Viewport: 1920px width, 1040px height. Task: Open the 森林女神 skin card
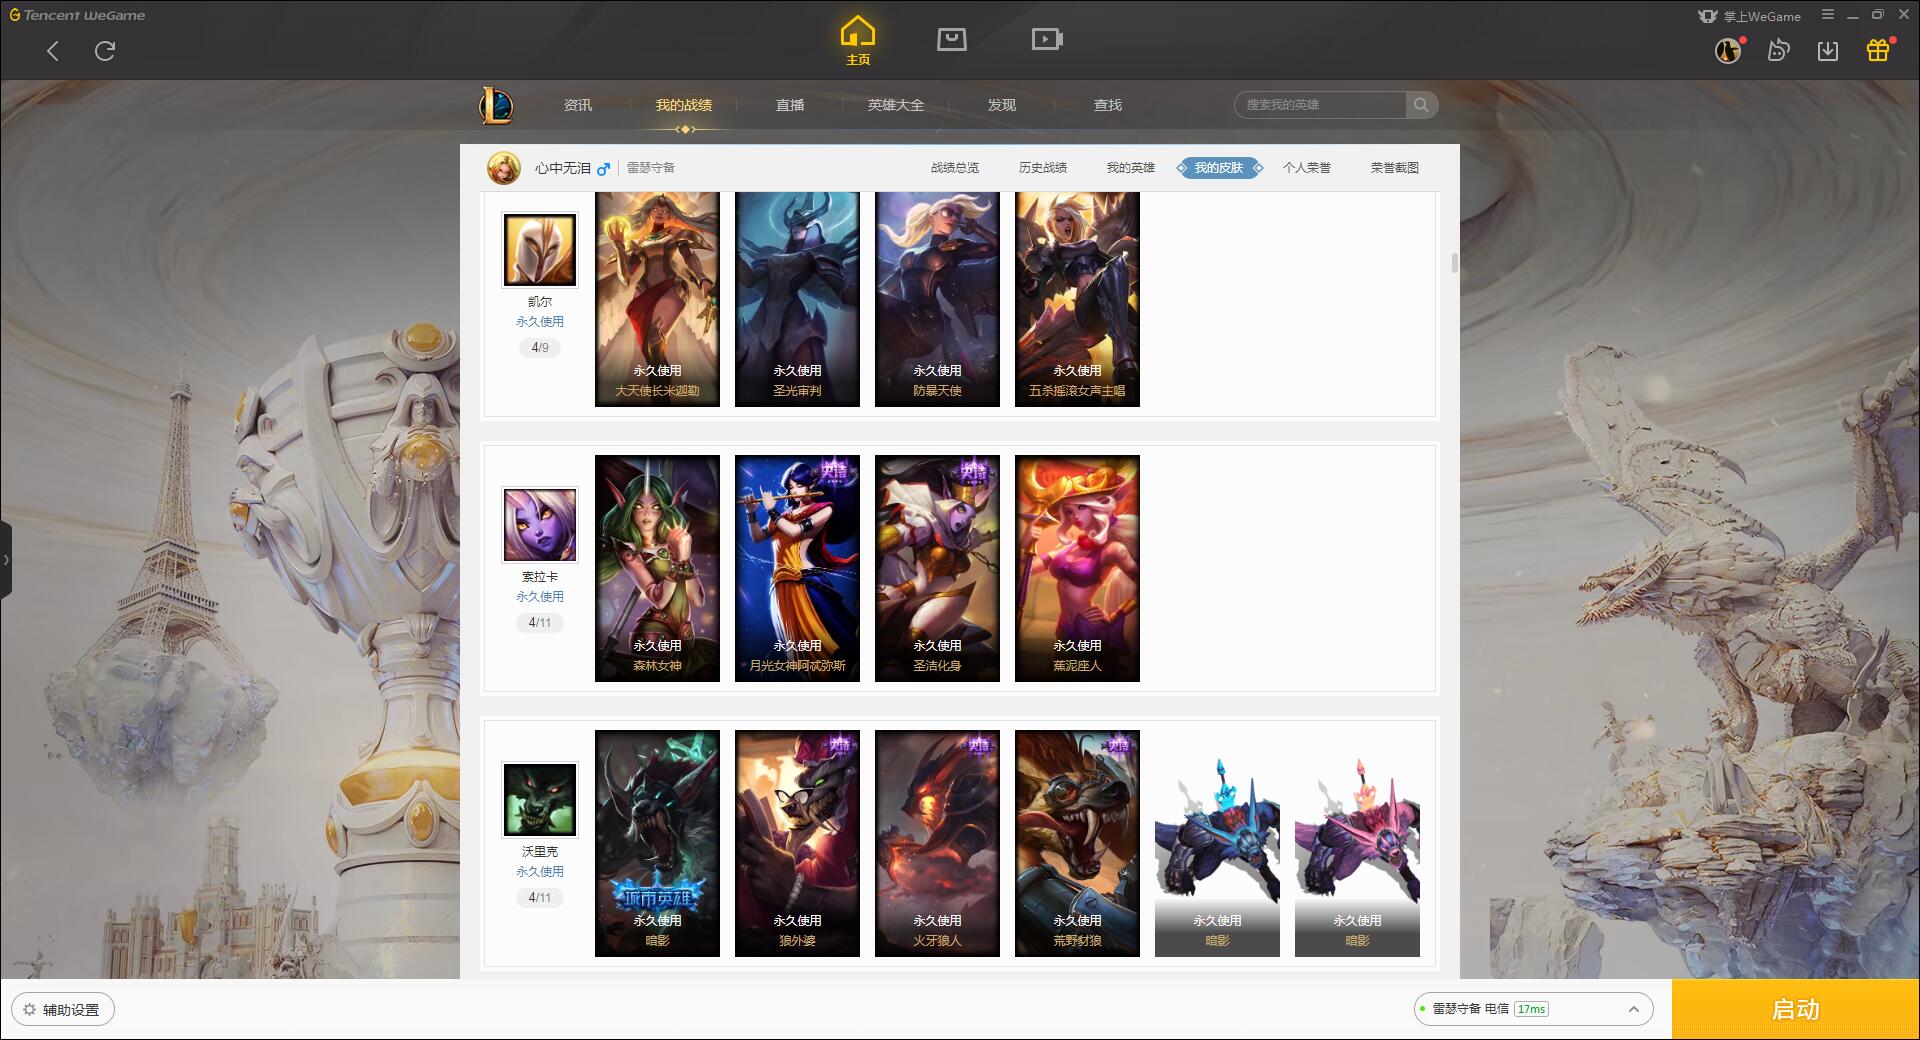pos(657,568)
